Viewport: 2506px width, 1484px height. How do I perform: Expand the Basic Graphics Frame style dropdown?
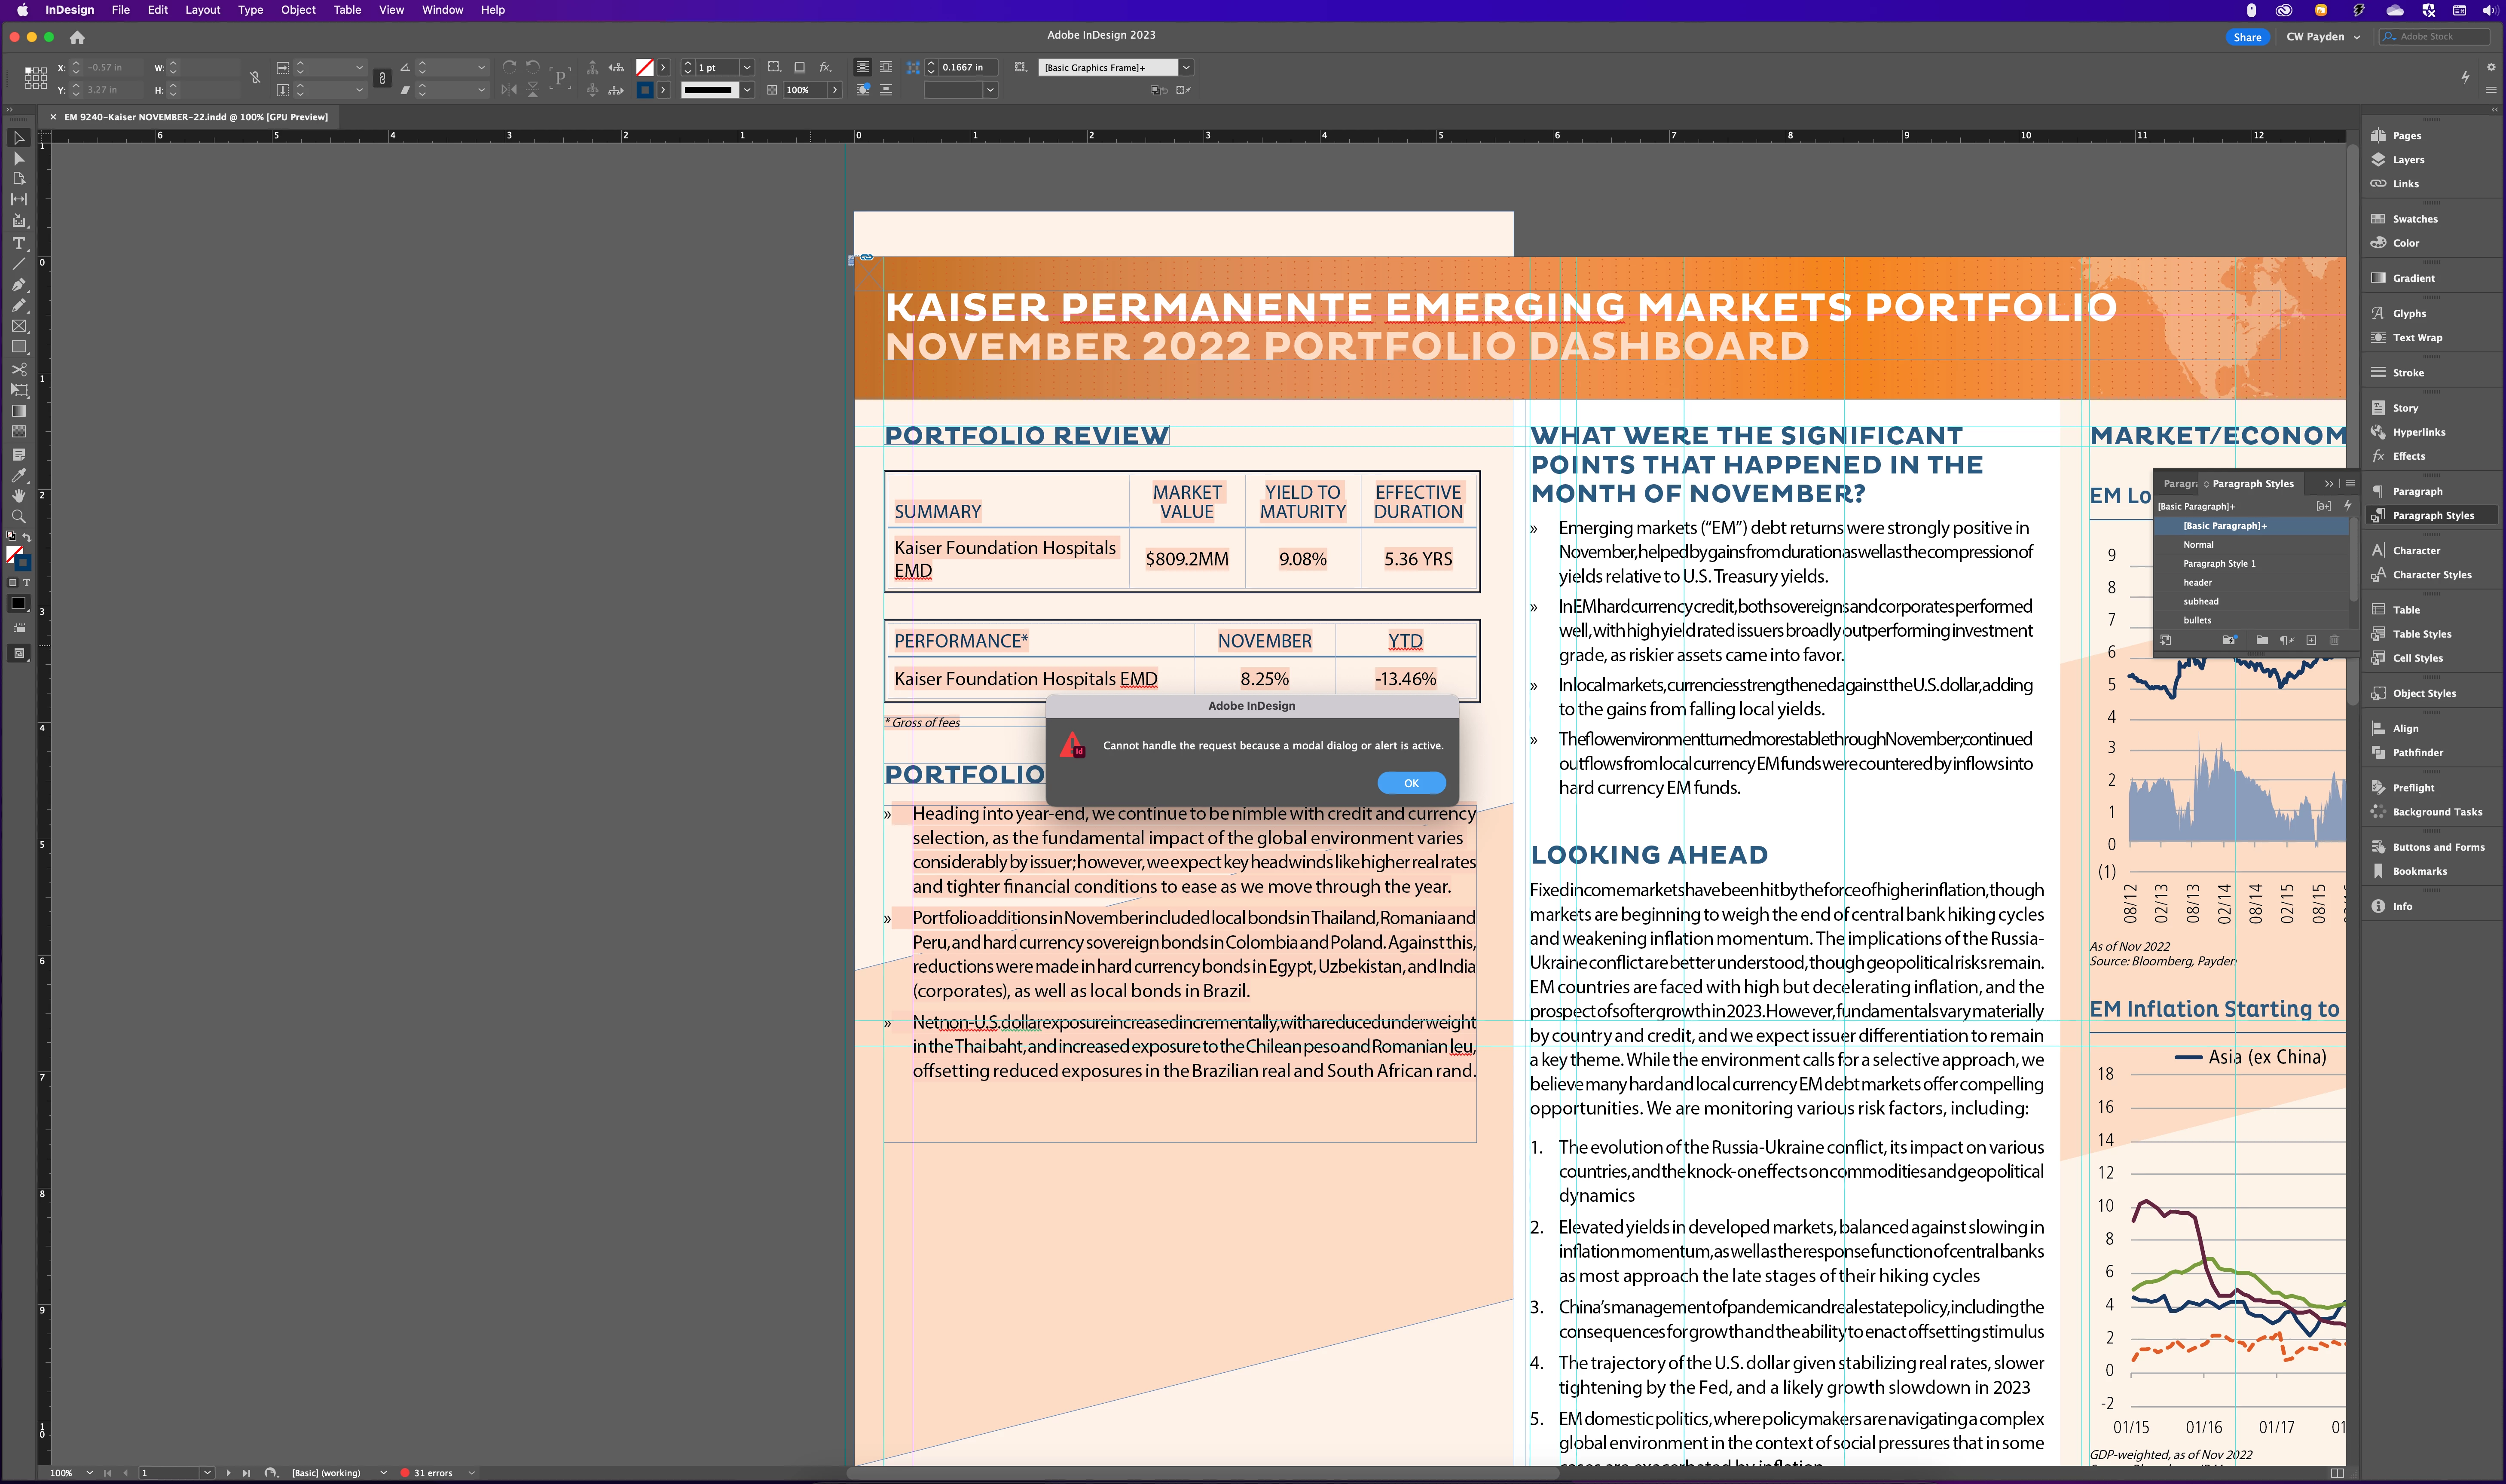[1186, 68]
